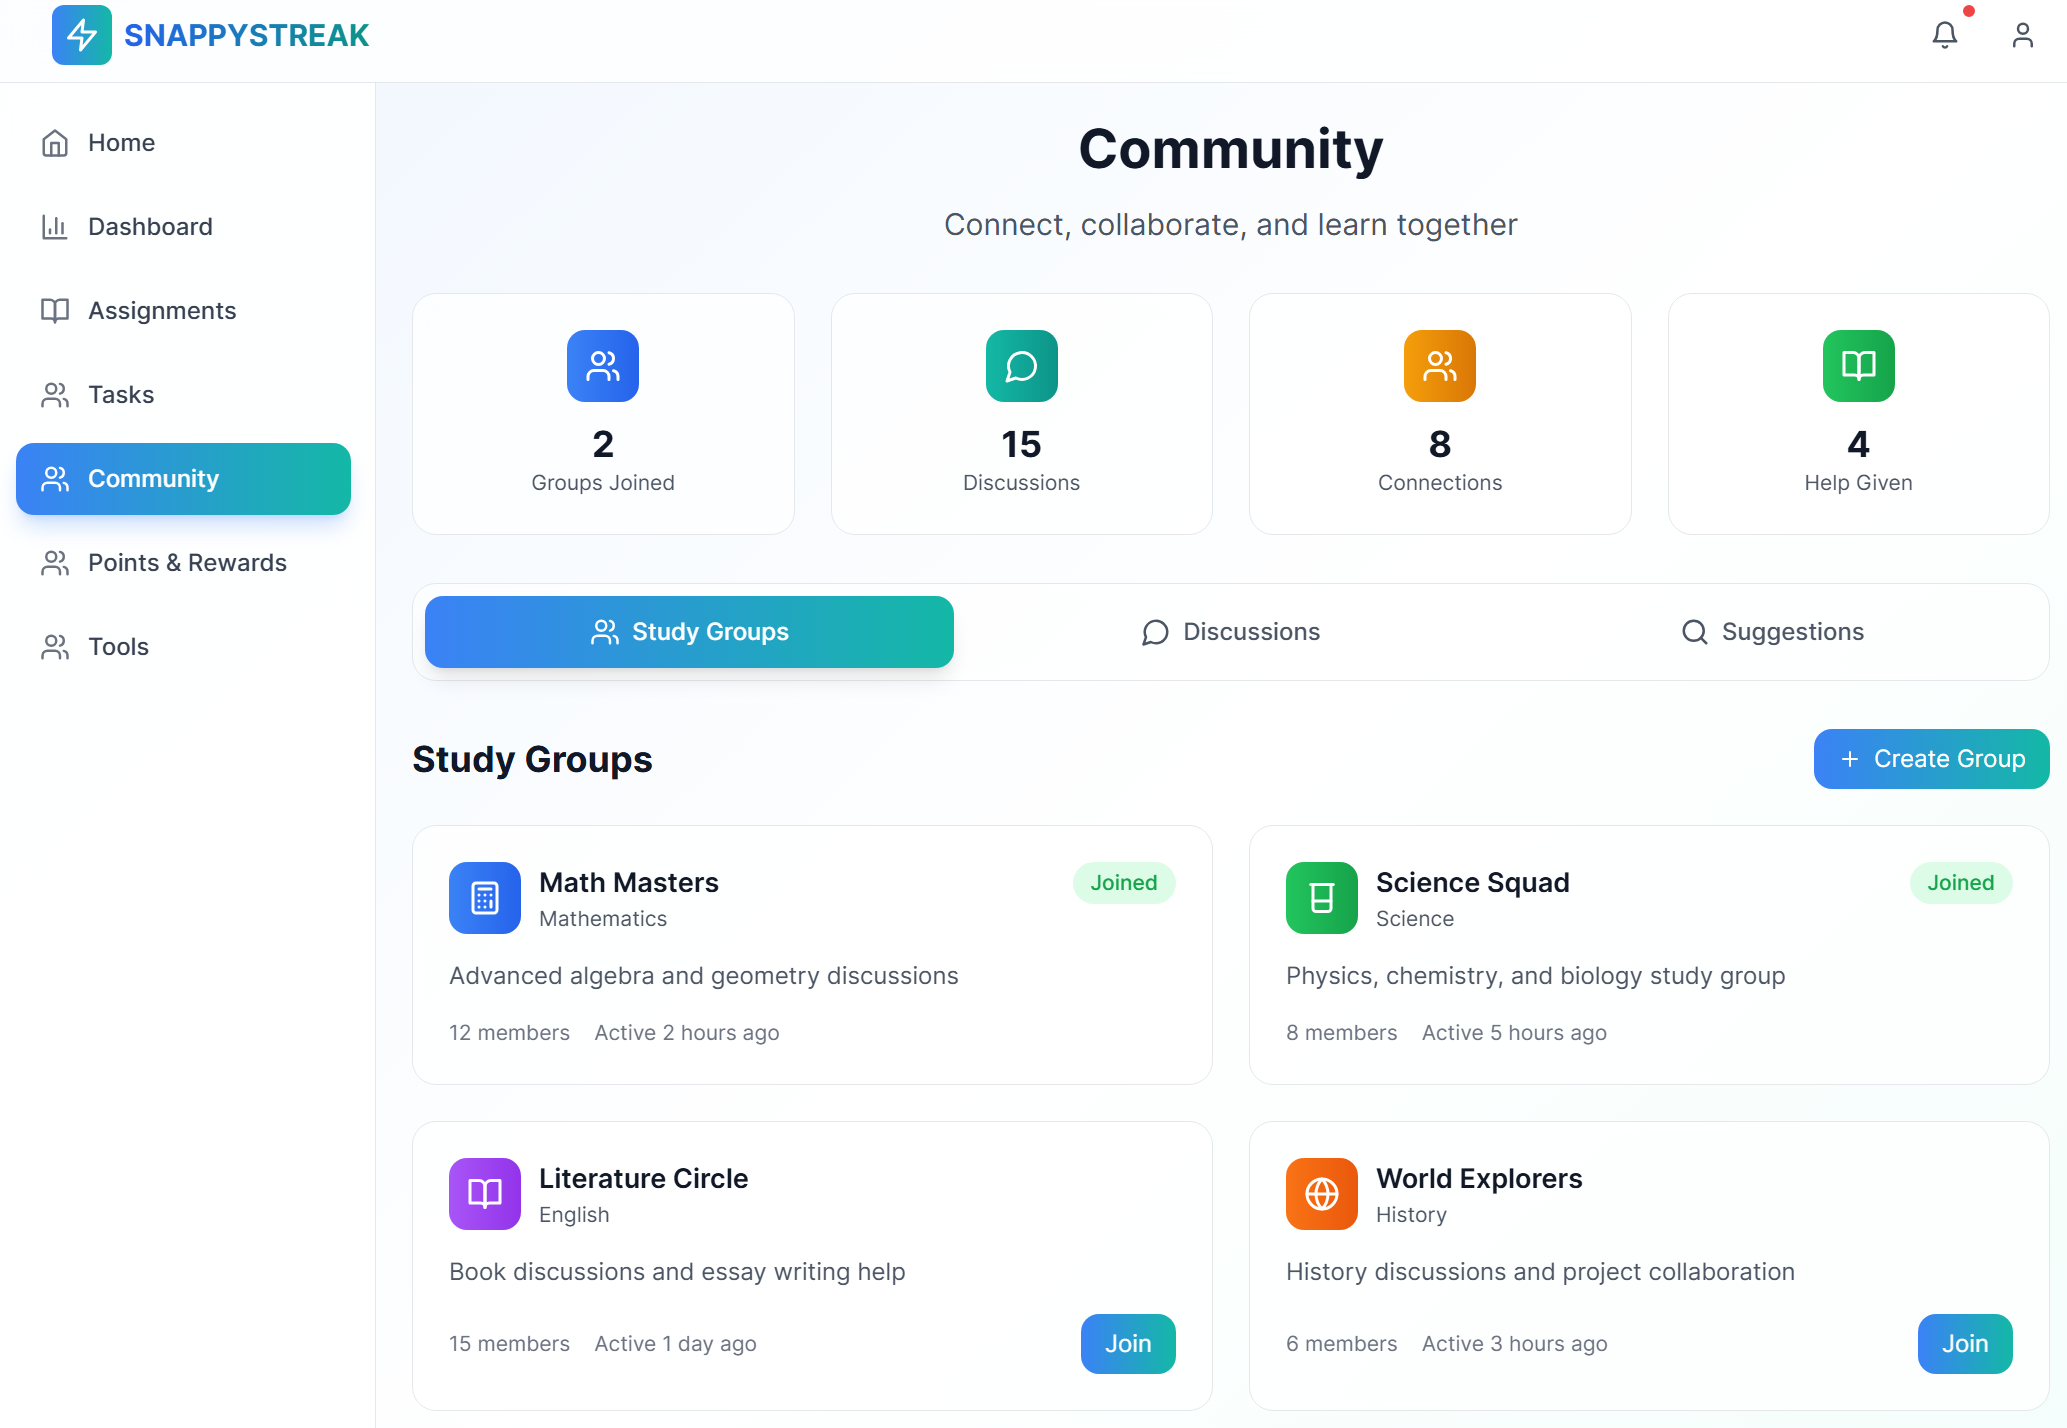Click the Science Squad beaker icon
The height and width of the screenshot is (1428, 2067).
tap(1321, 898)
